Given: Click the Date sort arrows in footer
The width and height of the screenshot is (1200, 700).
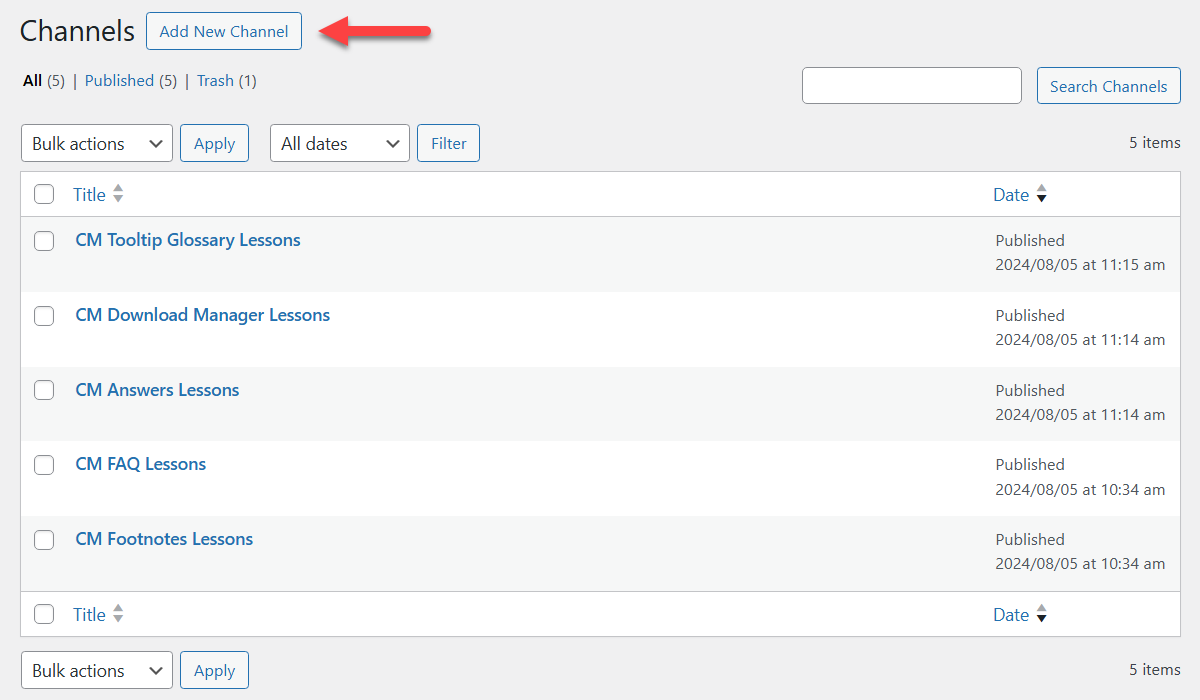Looking at the screenshot, I should (x=1041, y=614).
